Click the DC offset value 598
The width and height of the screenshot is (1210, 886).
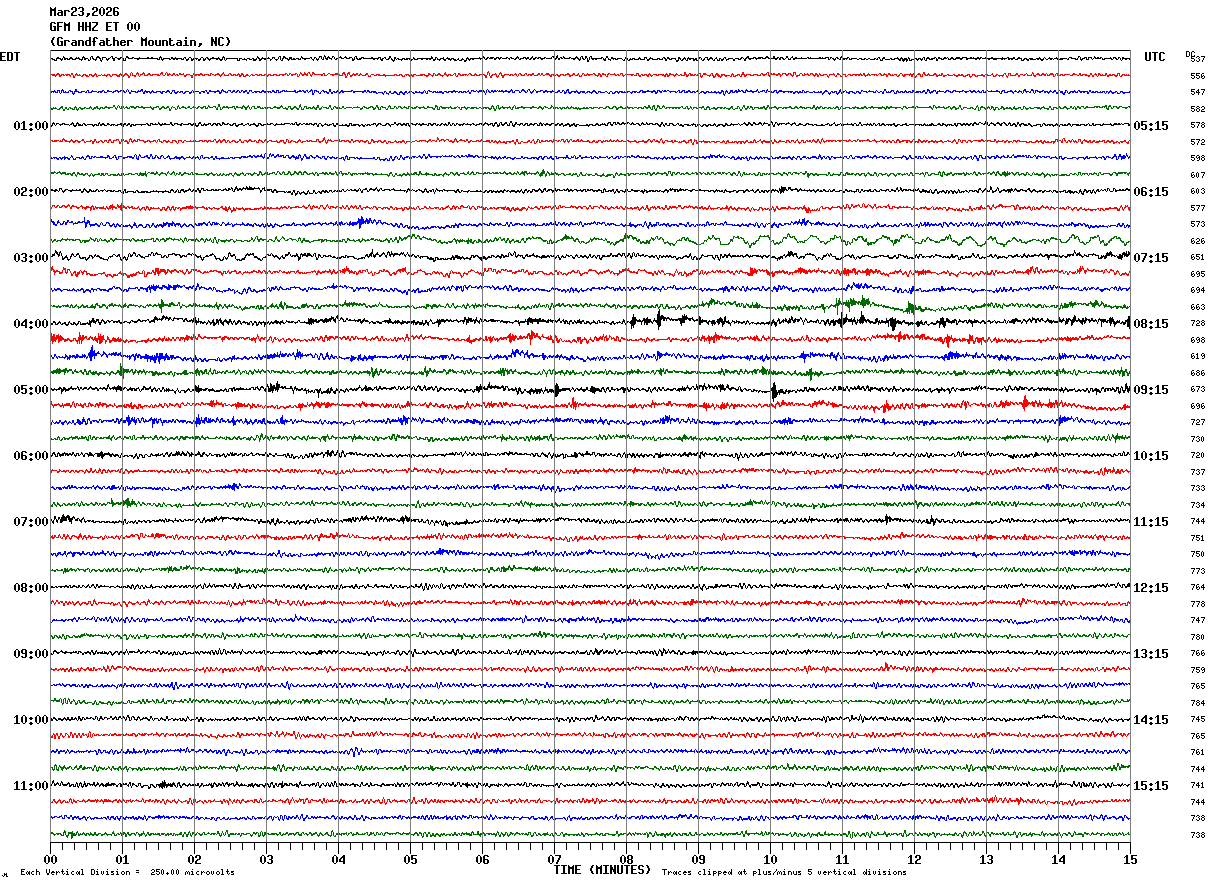(x=1197, y=158)
